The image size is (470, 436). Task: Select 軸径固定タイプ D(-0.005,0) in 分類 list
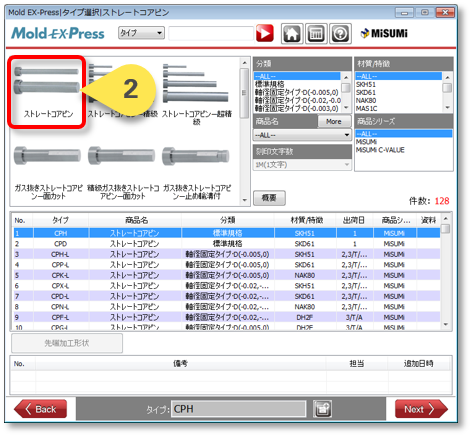tap(297, 92)
